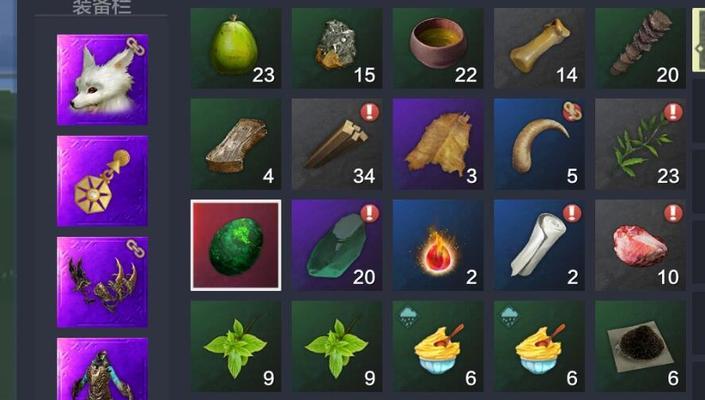This screenshot has width=705, height=400.
Task: Select the raw meat stack of 10
Action: click(x=641, y=245)
